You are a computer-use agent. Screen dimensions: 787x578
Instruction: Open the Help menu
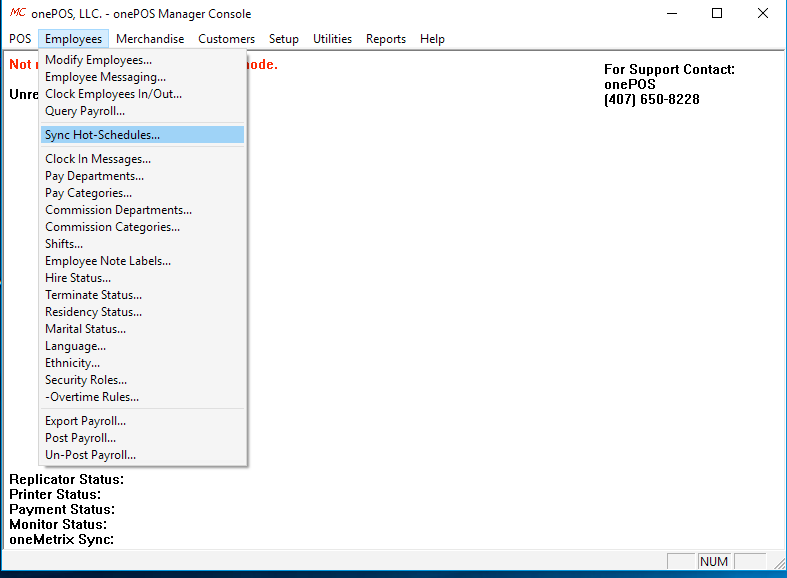[432, 39]
